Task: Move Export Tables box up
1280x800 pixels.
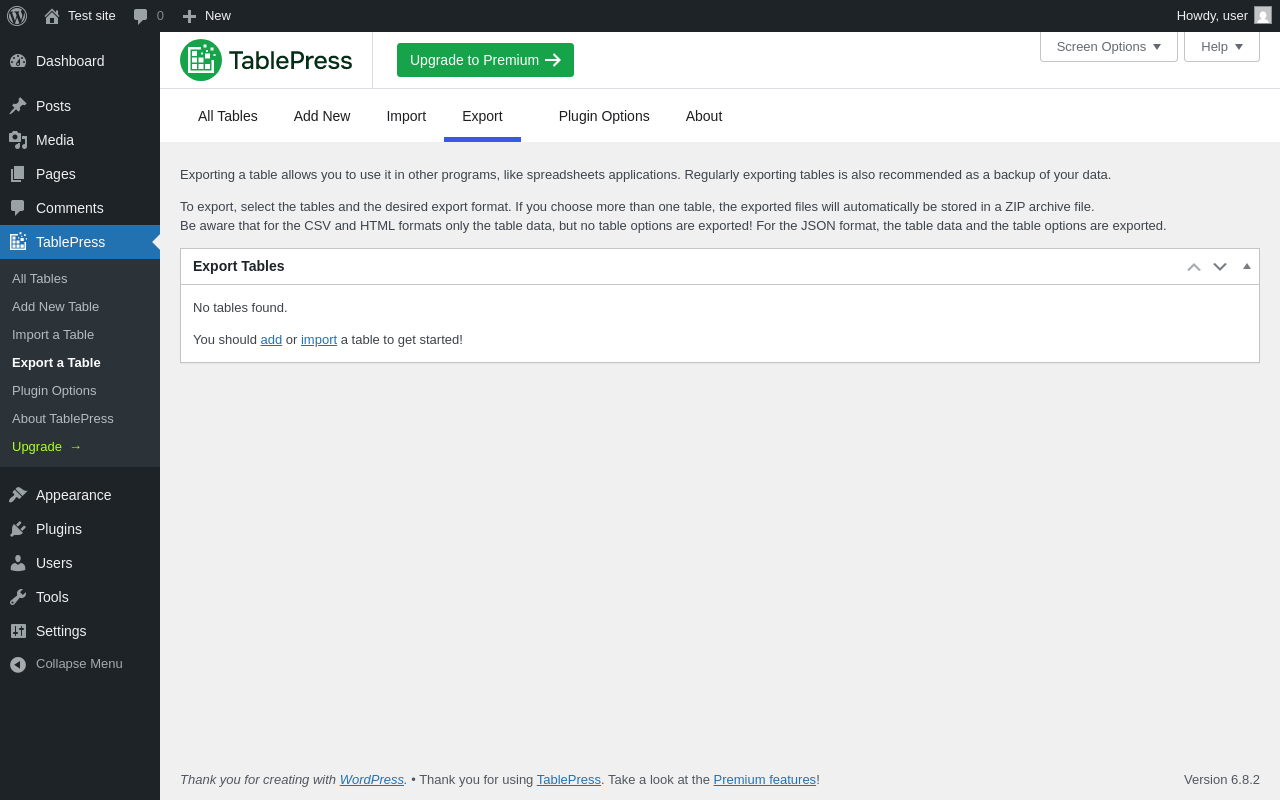Action: (x=1194, y=267)
